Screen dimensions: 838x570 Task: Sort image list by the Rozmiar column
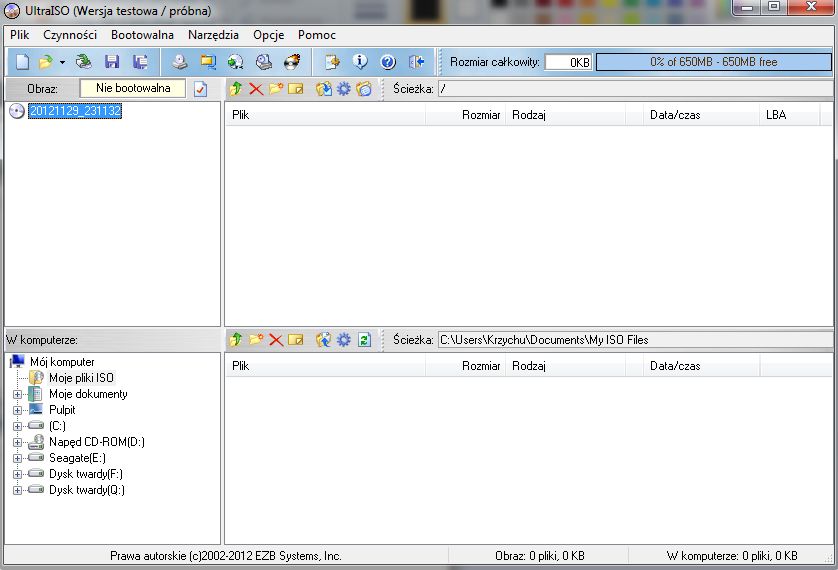tap(465, 115)
